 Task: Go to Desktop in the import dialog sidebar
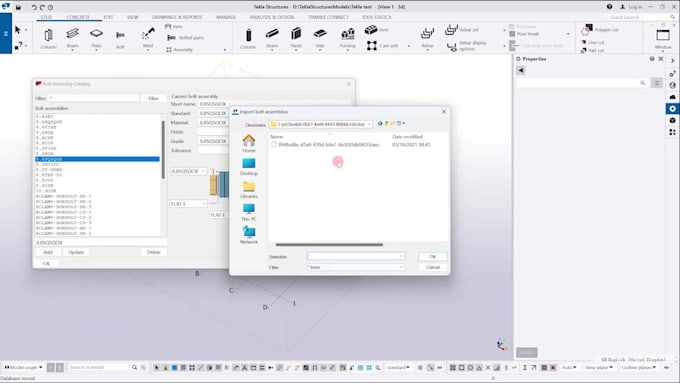pyautogui.click(x=248, y=167)
